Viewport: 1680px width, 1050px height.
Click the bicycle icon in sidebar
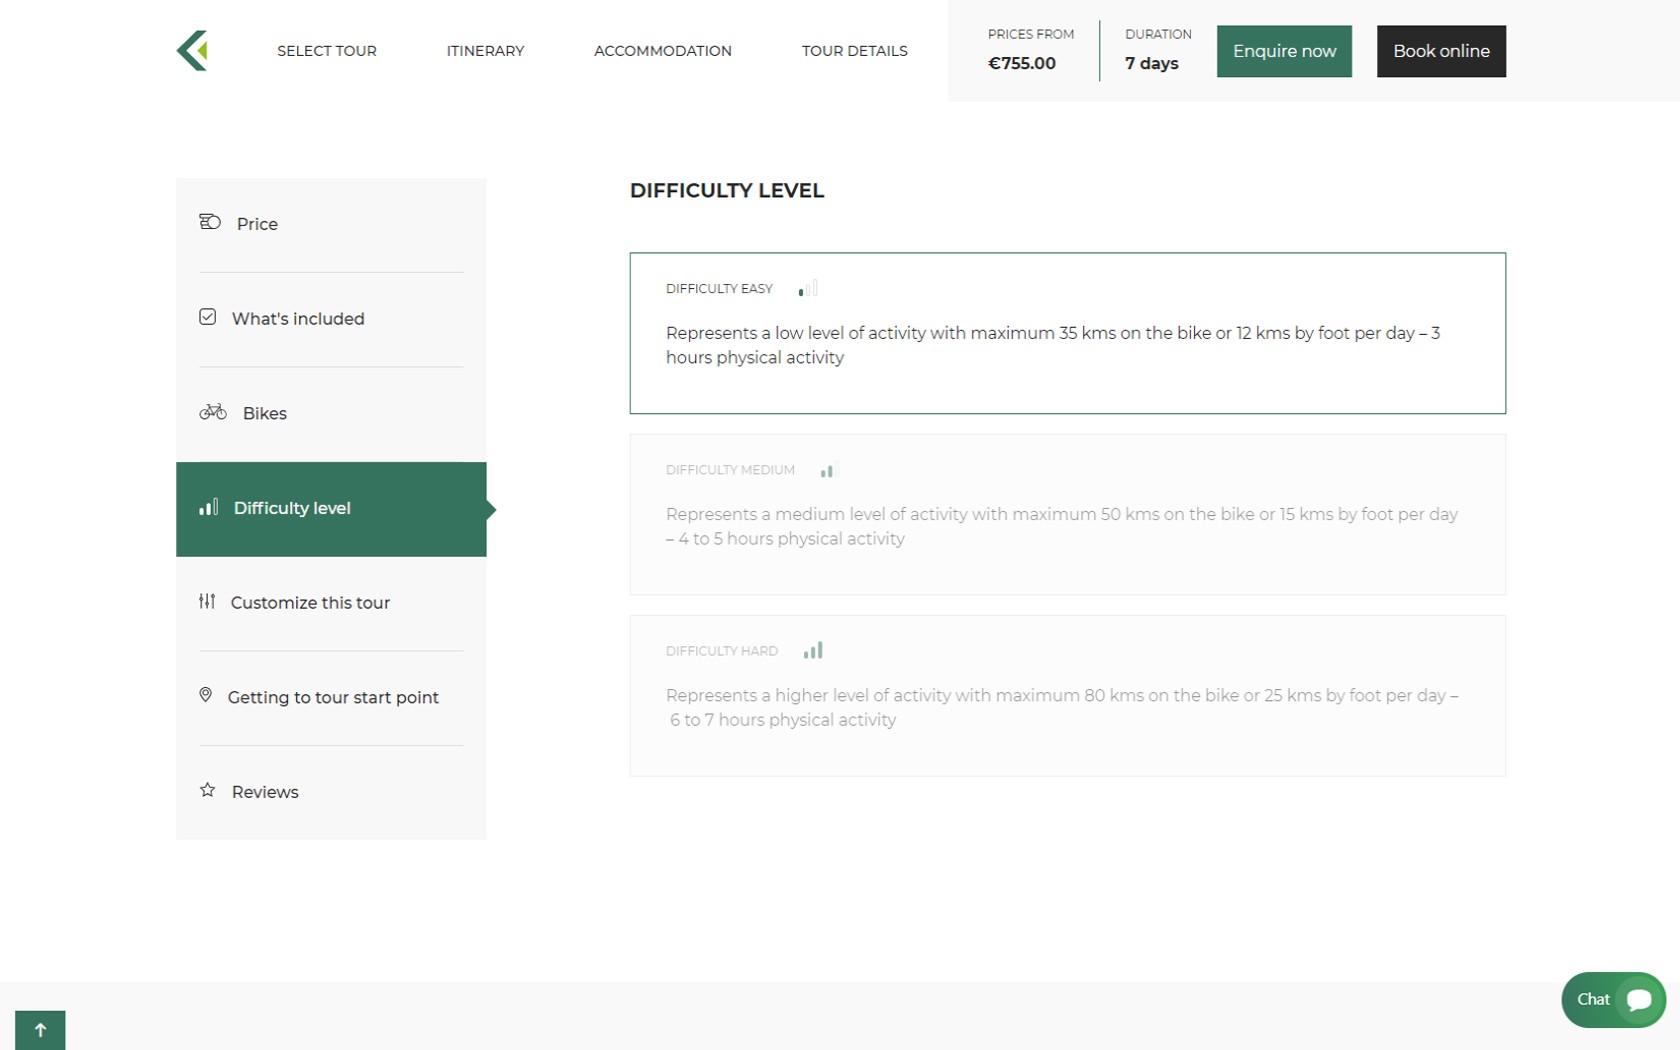tap(213, 412)
